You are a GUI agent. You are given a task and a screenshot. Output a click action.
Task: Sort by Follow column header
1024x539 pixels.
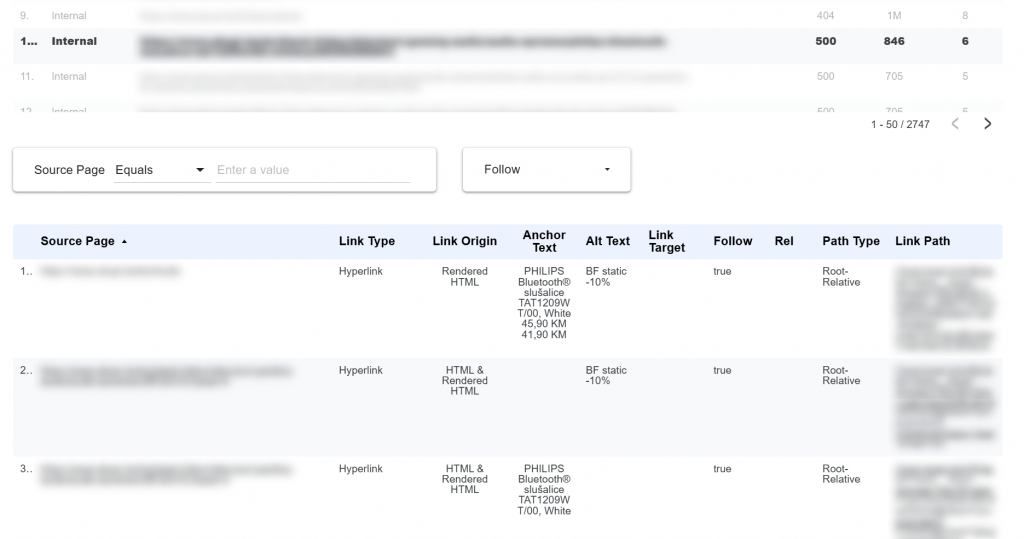[x=732, y=241]
